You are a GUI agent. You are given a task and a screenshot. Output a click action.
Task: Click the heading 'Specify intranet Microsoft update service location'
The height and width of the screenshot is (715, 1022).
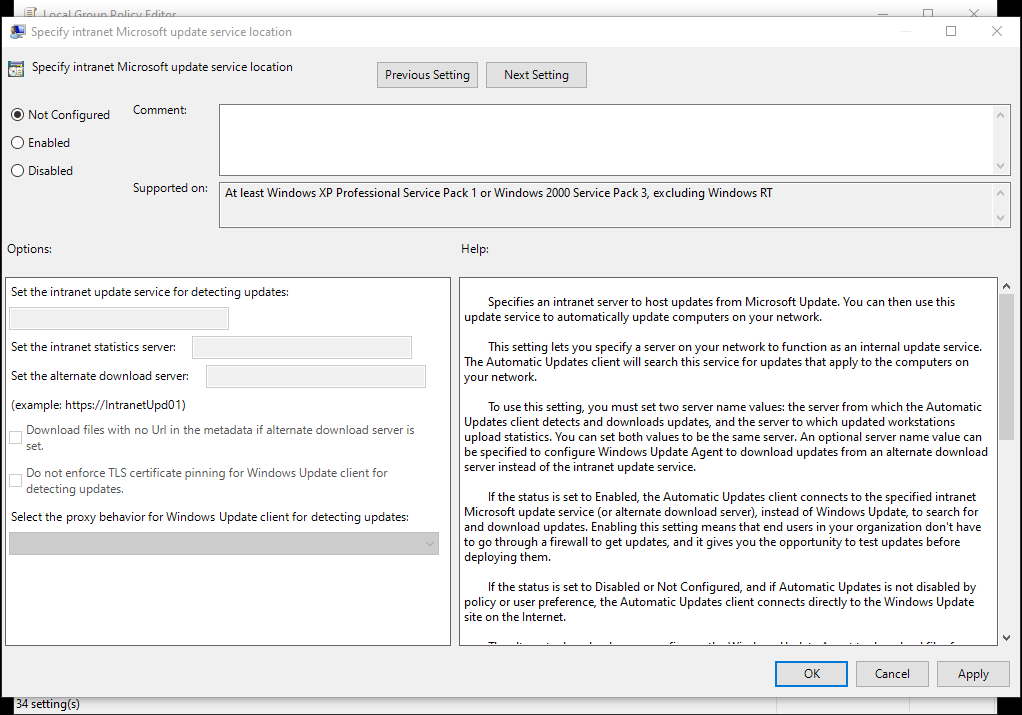[162, 66]
